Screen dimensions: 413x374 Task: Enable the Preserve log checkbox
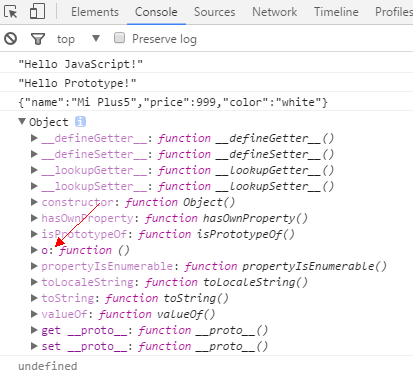pyautogui.click(x=119, y=38)
